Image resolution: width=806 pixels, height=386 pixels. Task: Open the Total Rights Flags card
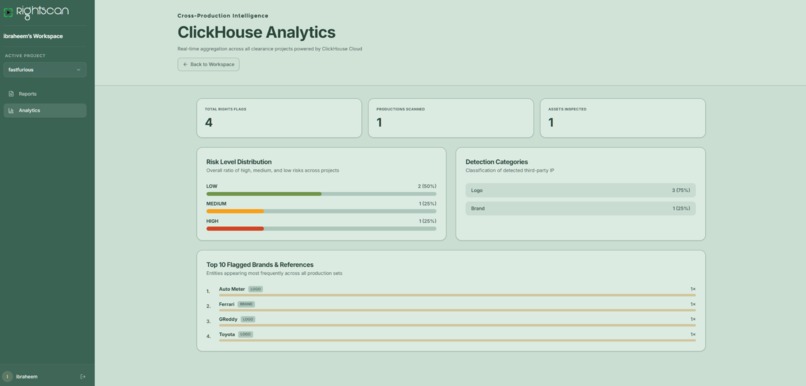tap(279, 118)
